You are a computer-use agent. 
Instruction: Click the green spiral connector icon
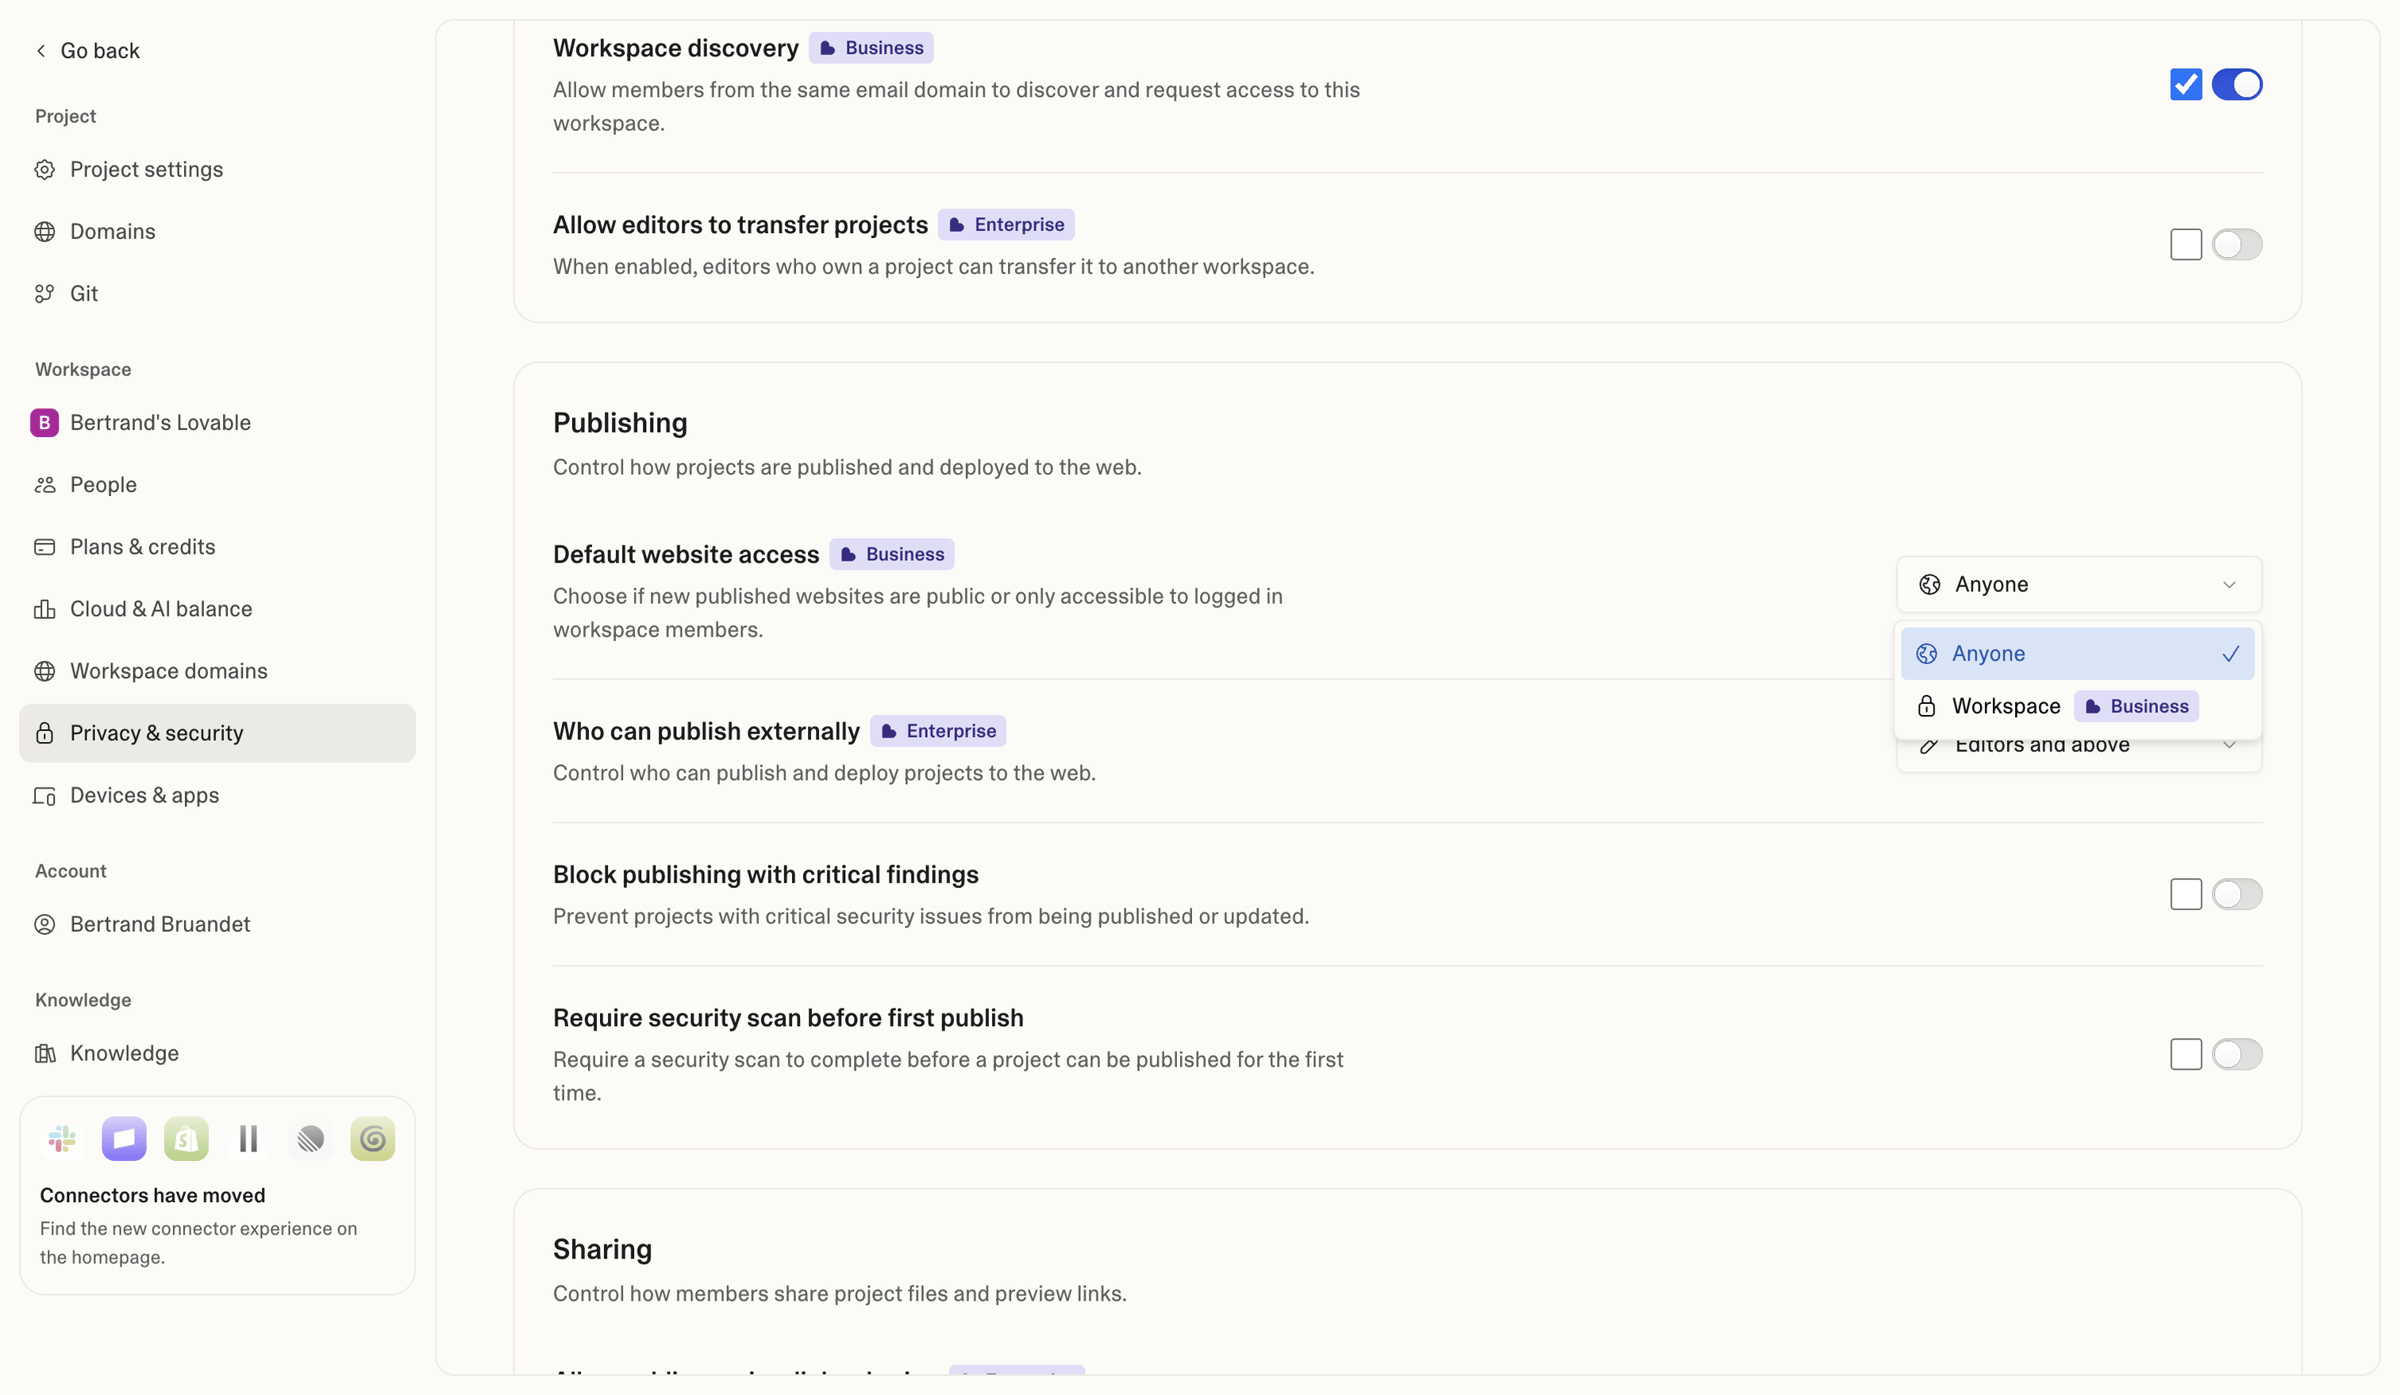[x=373, y=1138]
